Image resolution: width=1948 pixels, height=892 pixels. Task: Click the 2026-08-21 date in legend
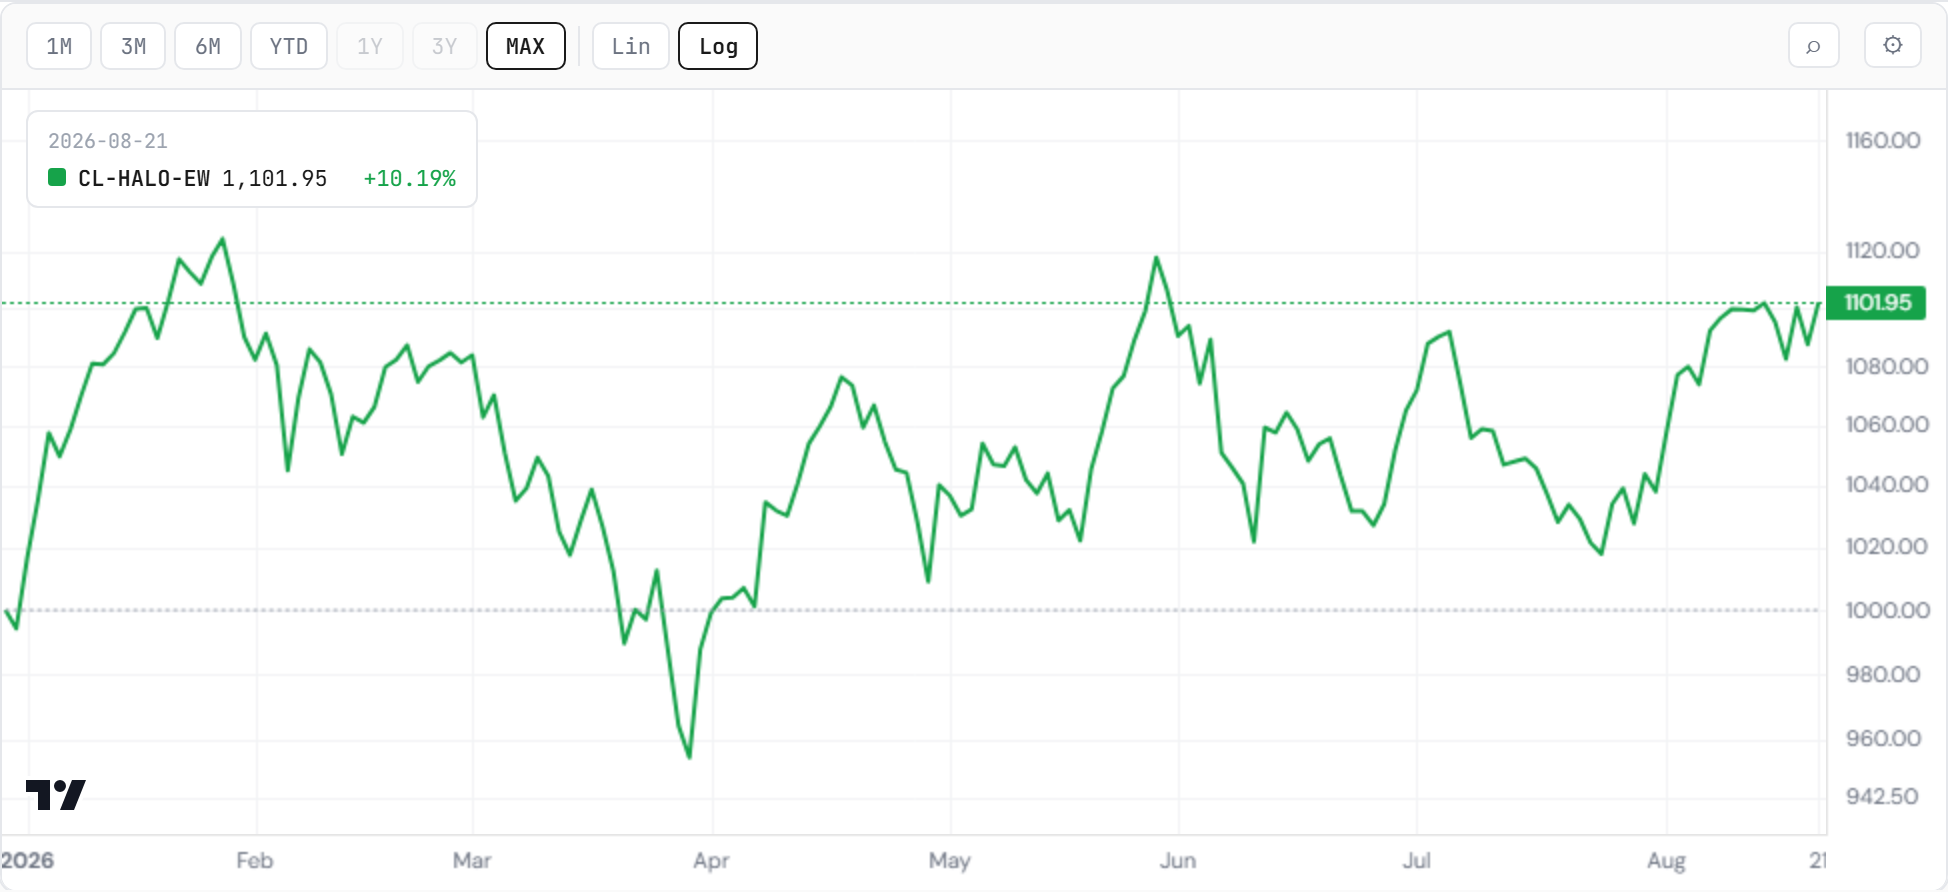pos(108,141)
